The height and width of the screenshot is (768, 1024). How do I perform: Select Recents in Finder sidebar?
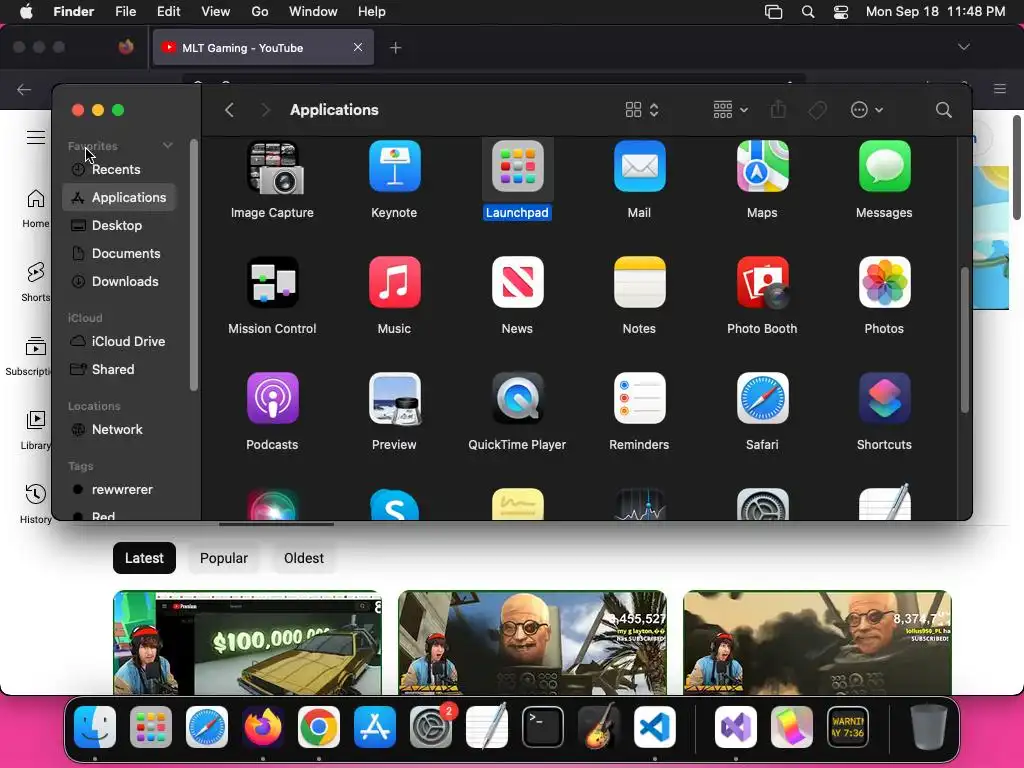[119, 169]
